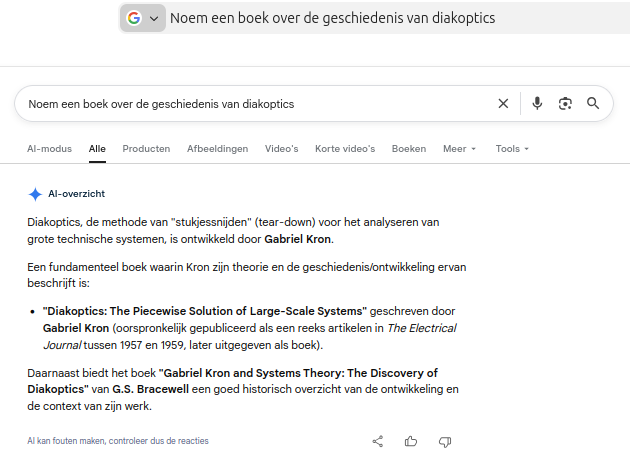
Task: Share the AI overview via share icon
Action: 378,441
